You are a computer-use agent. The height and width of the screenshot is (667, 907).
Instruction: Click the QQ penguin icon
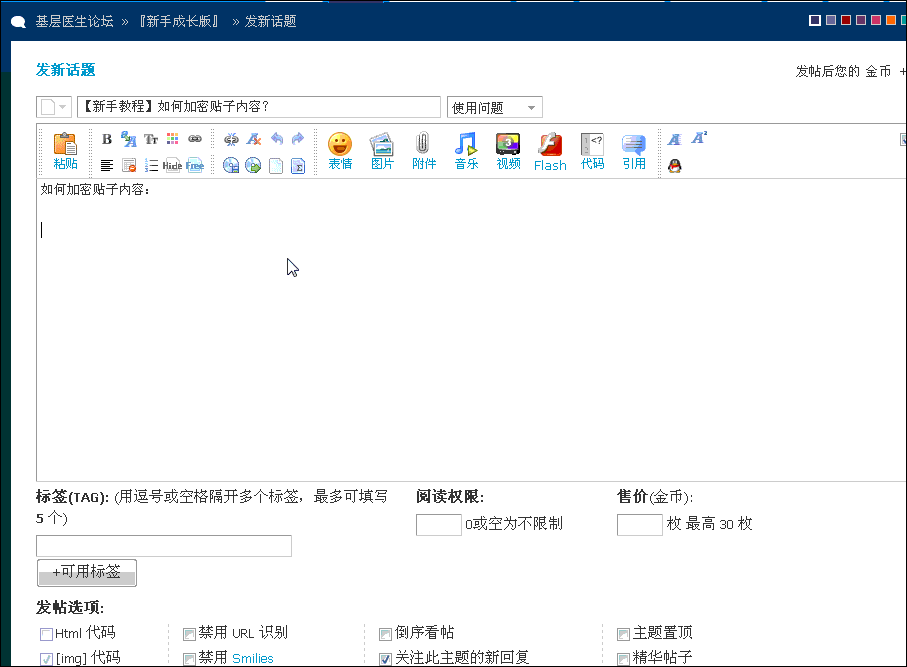click(675, 166)
